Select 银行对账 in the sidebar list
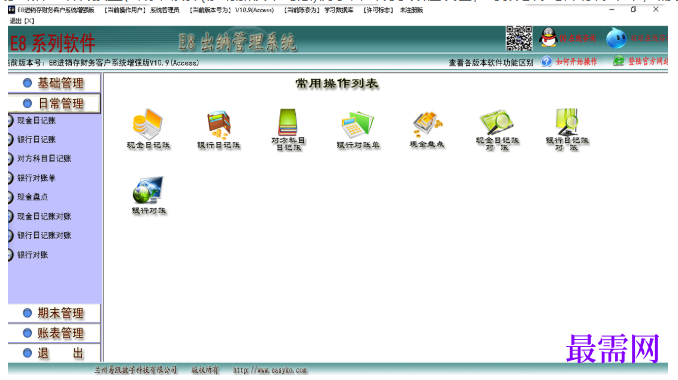This screenshot has height=380, width=678. [32, 255]
